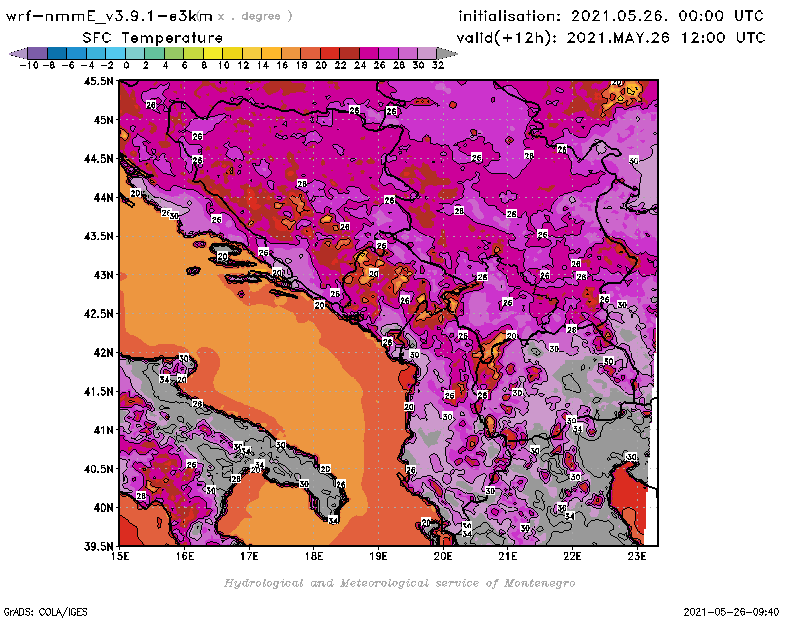The height and width of the screenshot is (618, 800).
Task: Click the 41.5N latitude label
Action: (98, 391)
